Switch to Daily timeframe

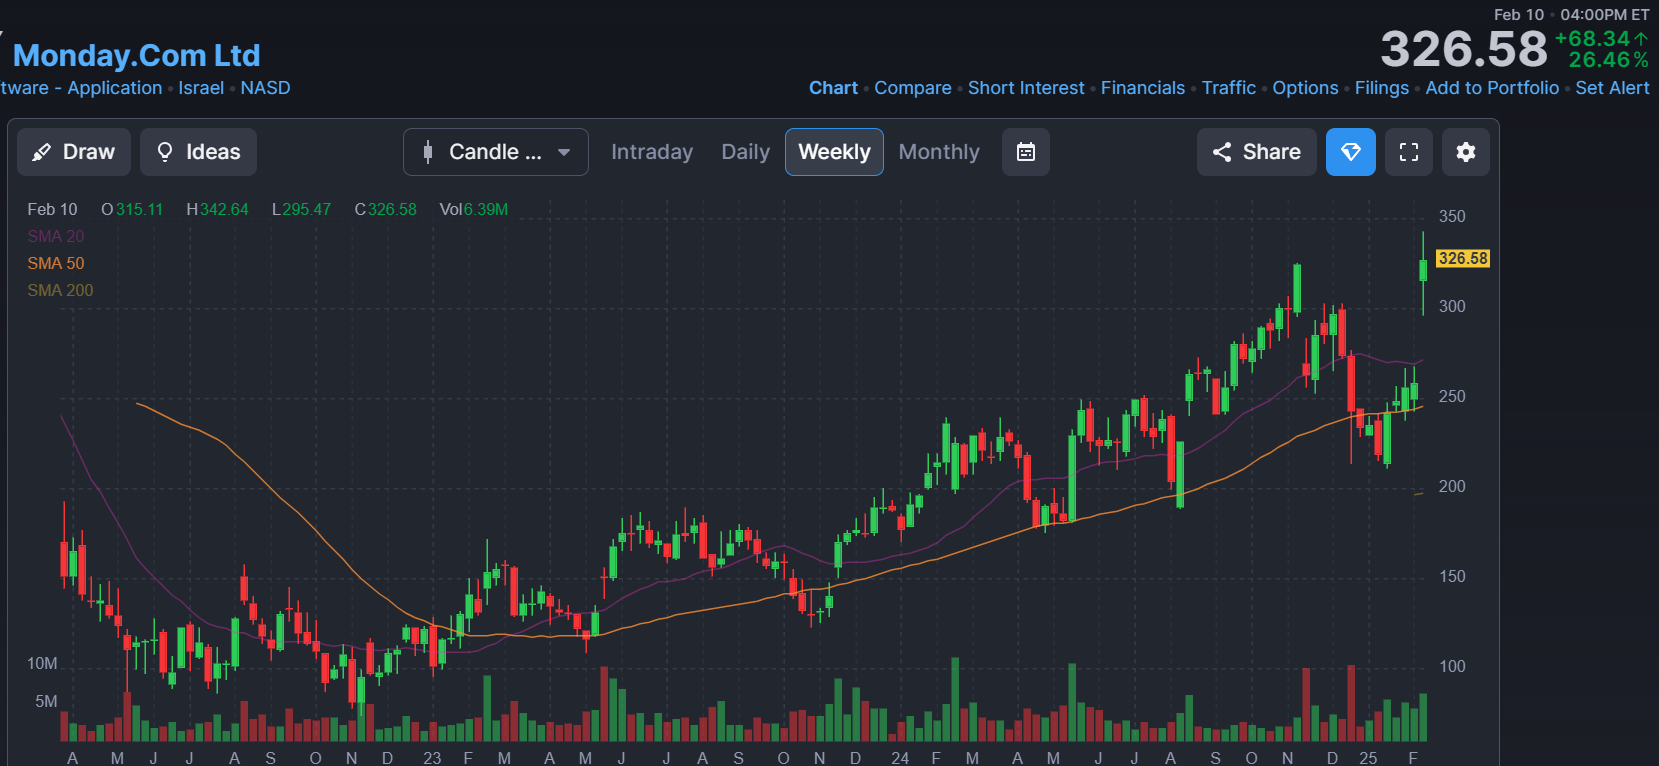pos(745,152)
